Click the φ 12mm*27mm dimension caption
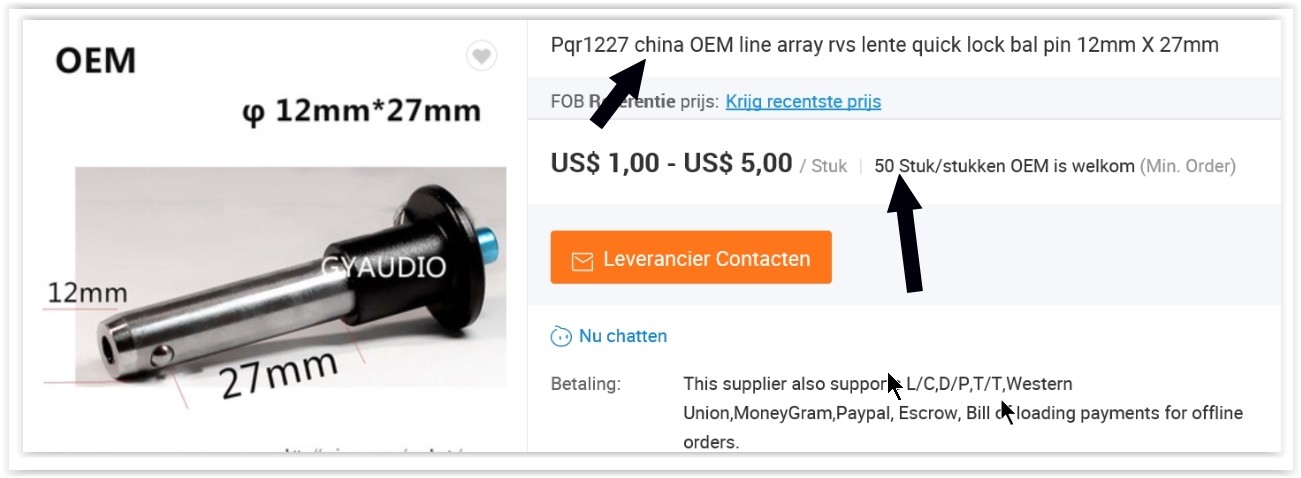Viewport: 1301px width, 478px height. 361,110
